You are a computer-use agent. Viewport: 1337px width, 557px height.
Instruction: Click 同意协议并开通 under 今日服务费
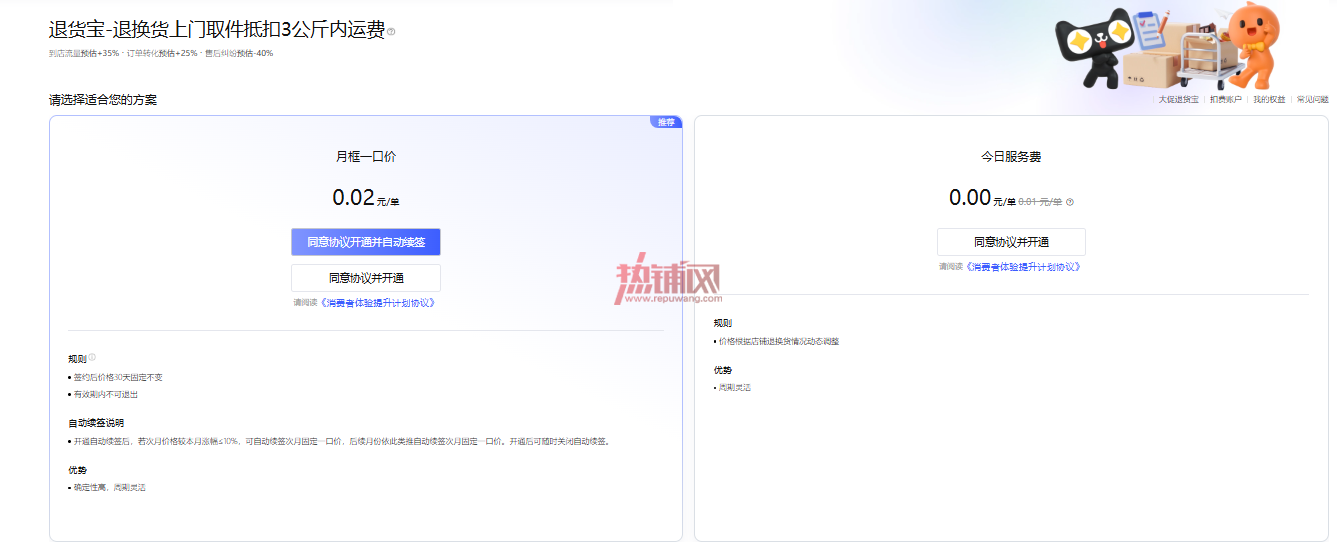[x=1011, y=242]
